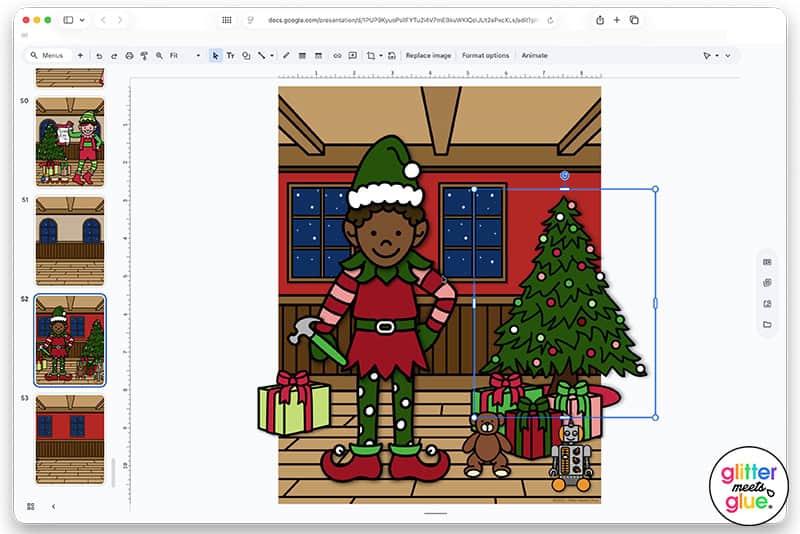Image resolution: width=800 pixels, height=534 pixels.
Task: Open the Menus search box
Action: click(47, 55)
